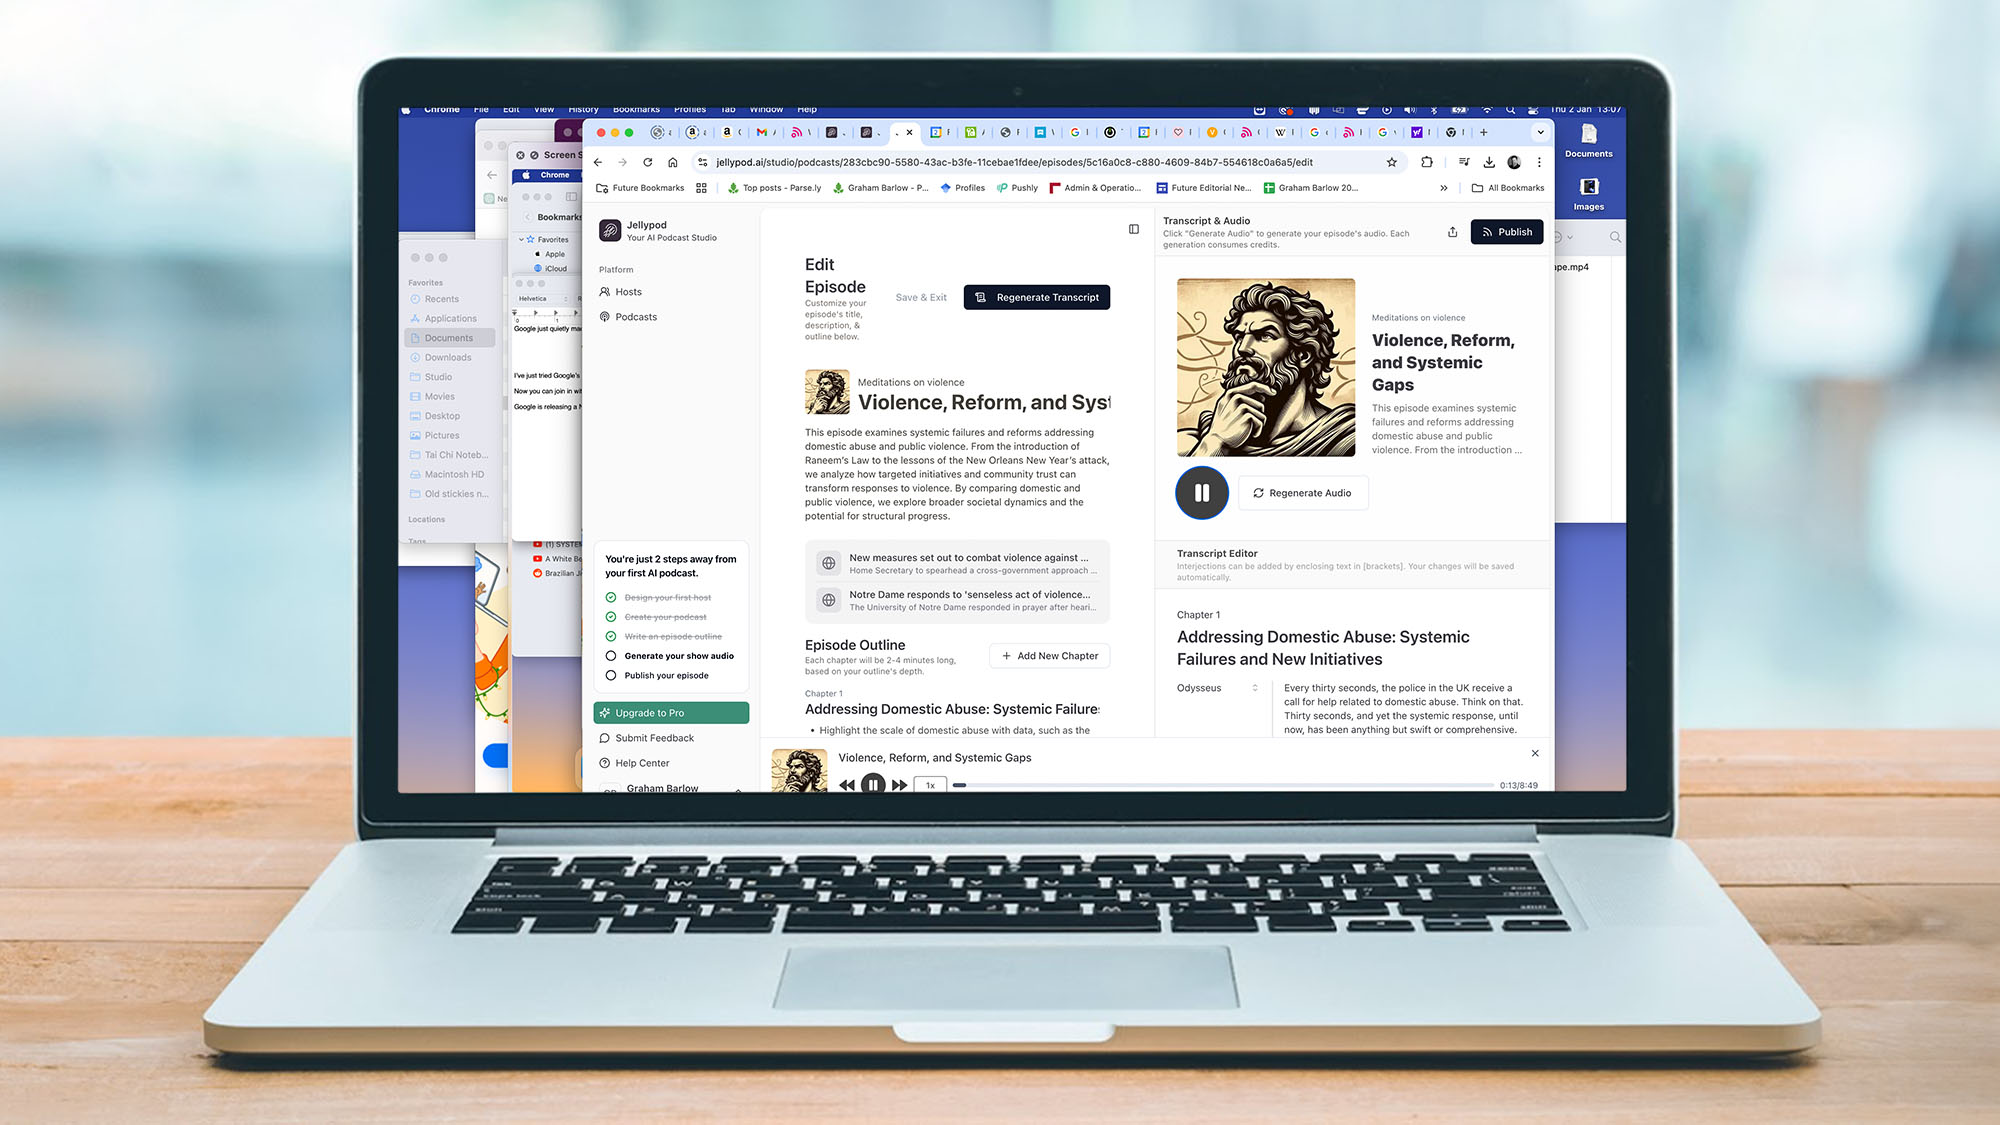Click the Publish button
Viewport: 2000px width, 1125px height.
1507,231
